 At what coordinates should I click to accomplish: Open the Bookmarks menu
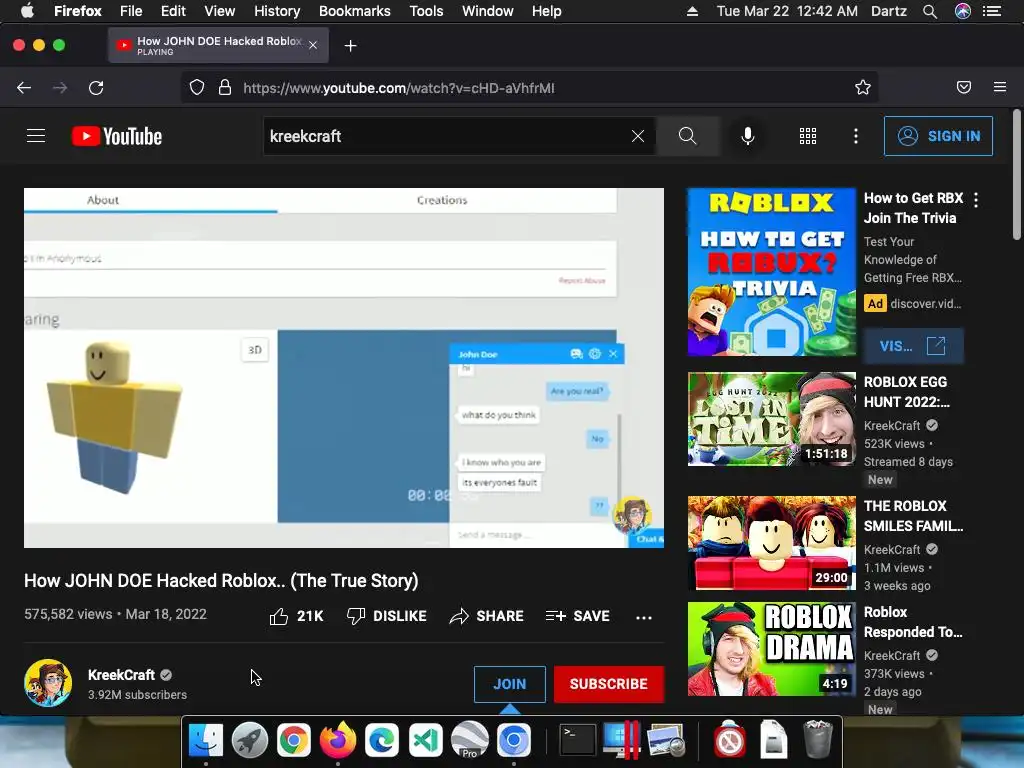[355, 11]
